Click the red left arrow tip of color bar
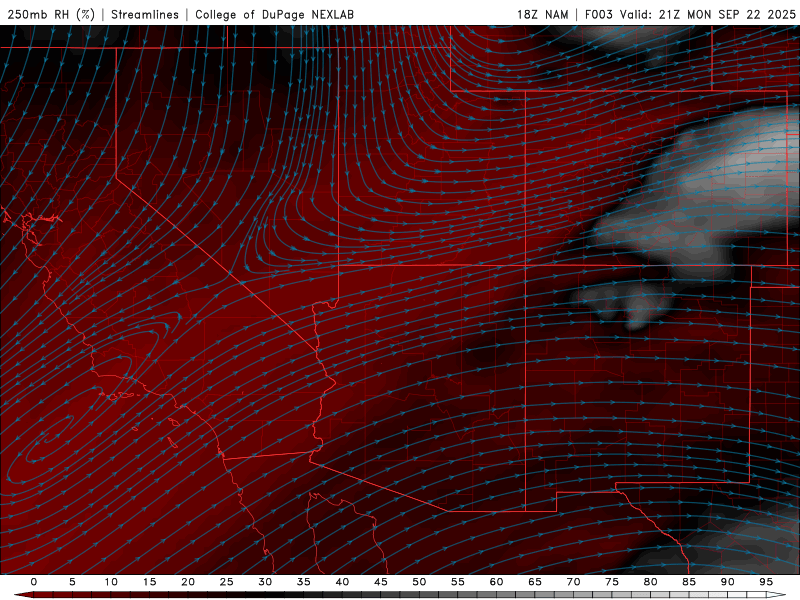The image size is (800, 600). click(23, 595)
